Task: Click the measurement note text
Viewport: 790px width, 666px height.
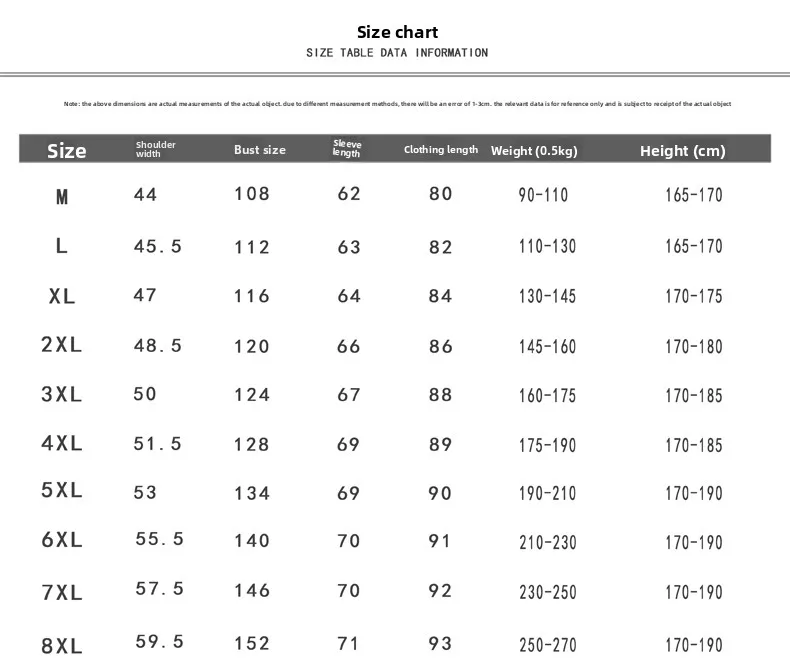Action: tap(397, 104)
